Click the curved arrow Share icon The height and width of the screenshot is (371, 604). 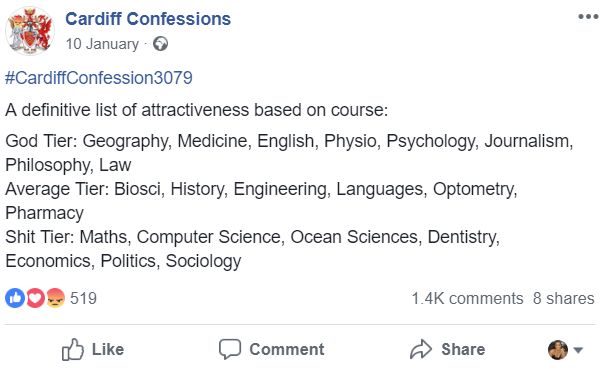(421, 349)
